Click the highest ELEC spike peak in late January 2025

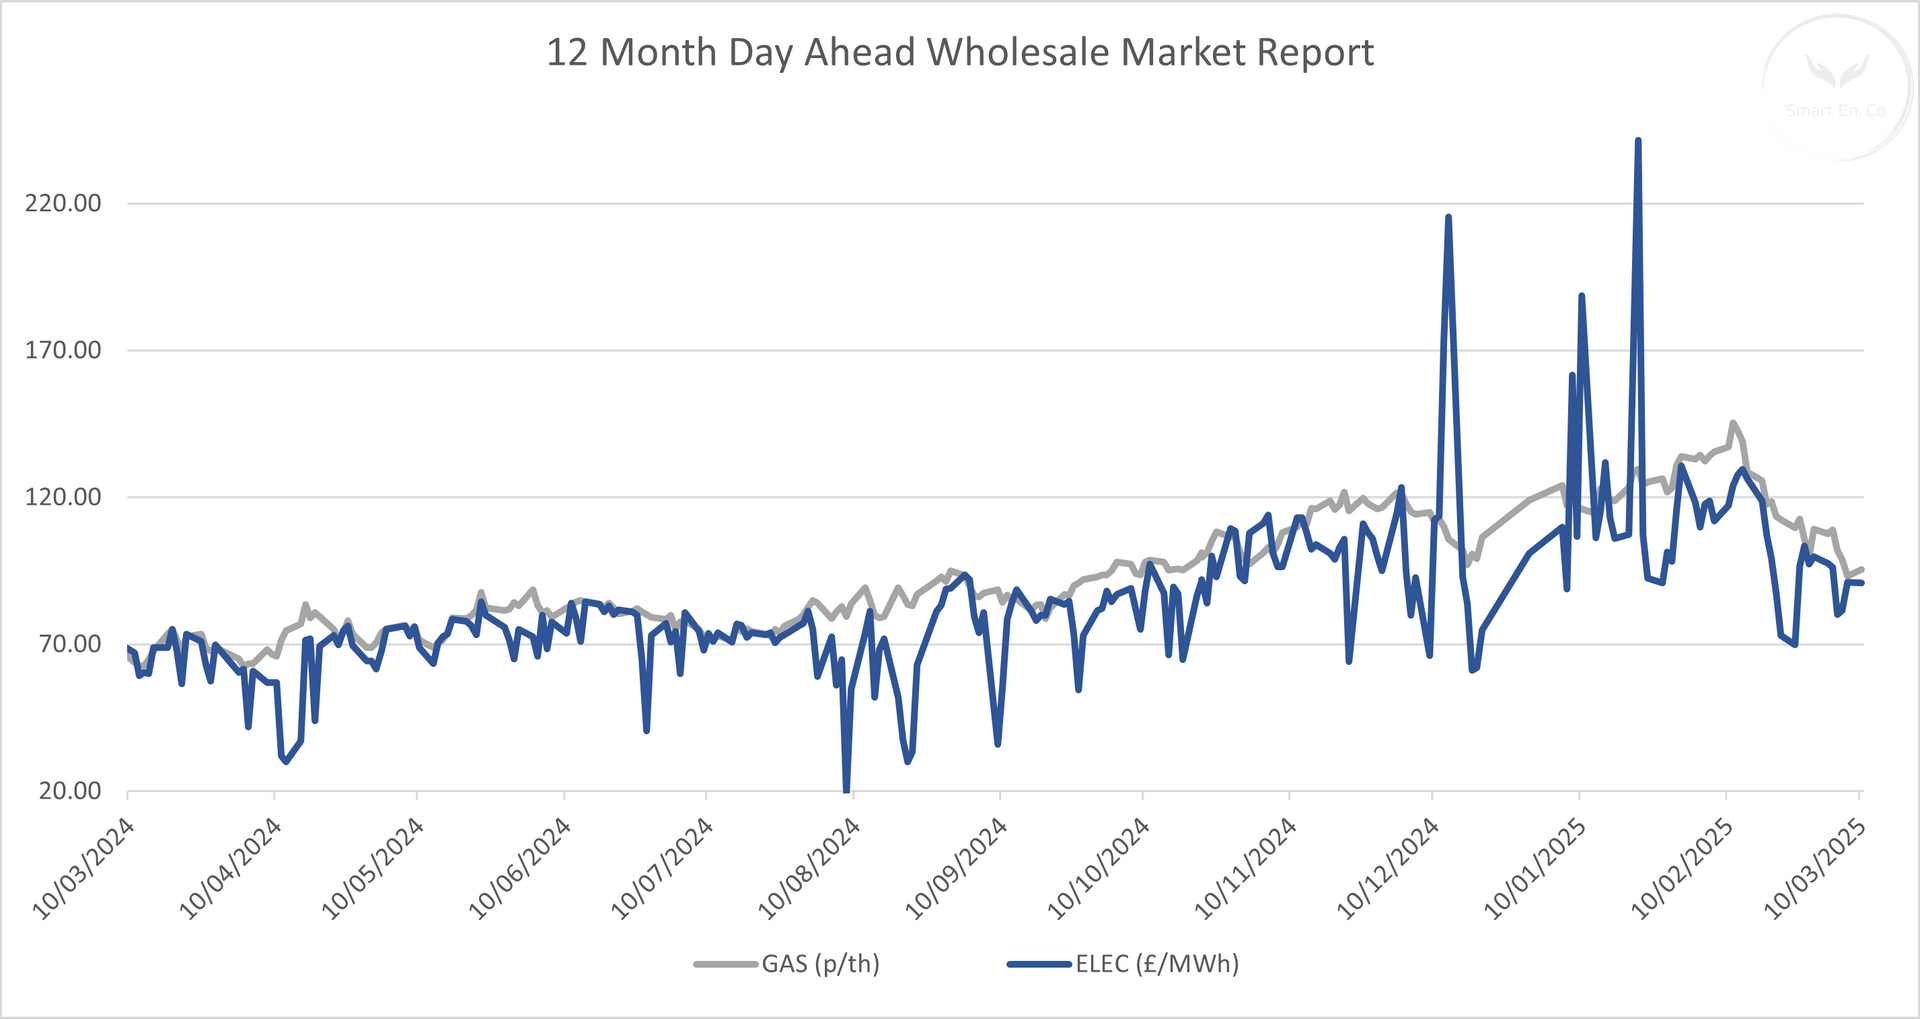coord(1637,141)
